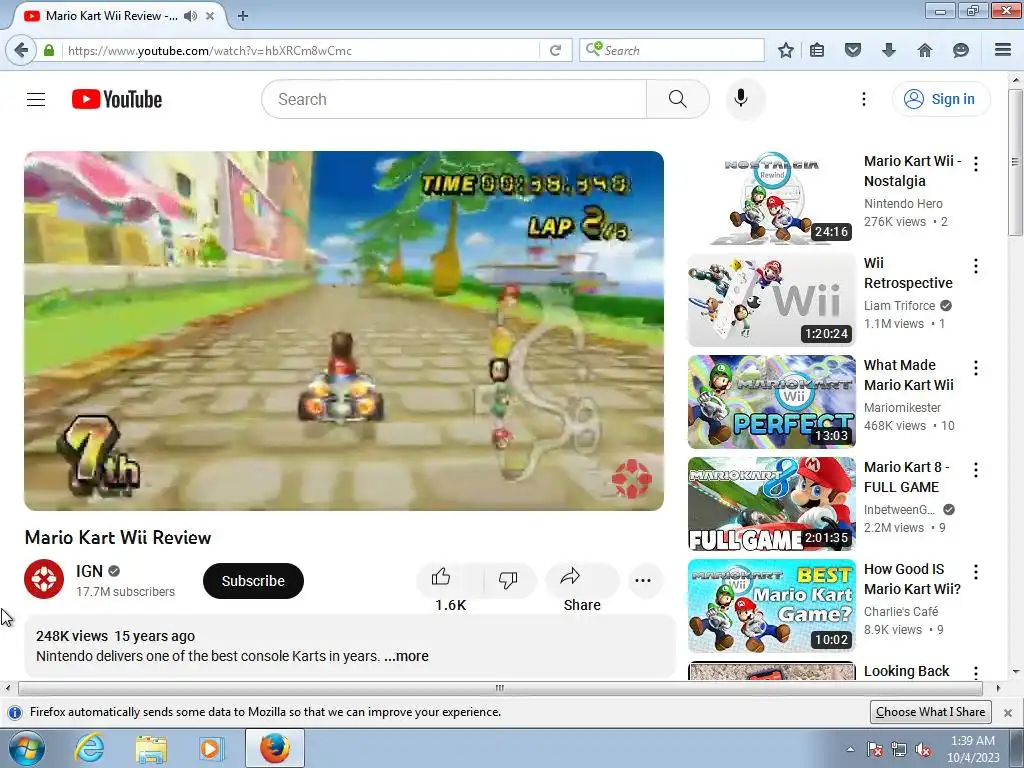Open the Firefox hamburger menu

1003,50
